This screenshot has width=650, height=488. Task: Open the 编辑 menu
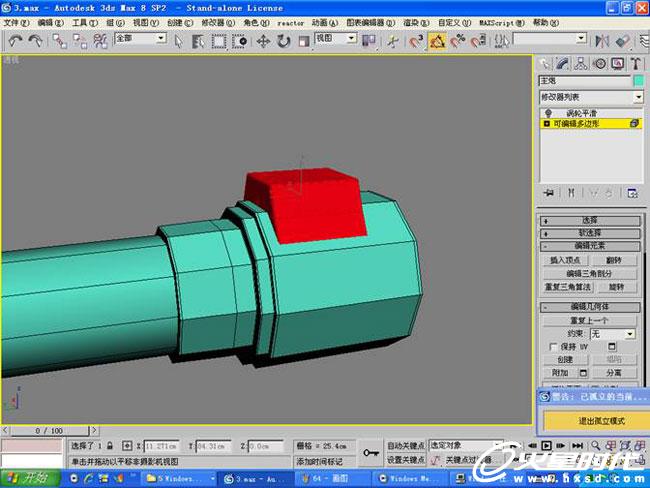pos(51,22)
